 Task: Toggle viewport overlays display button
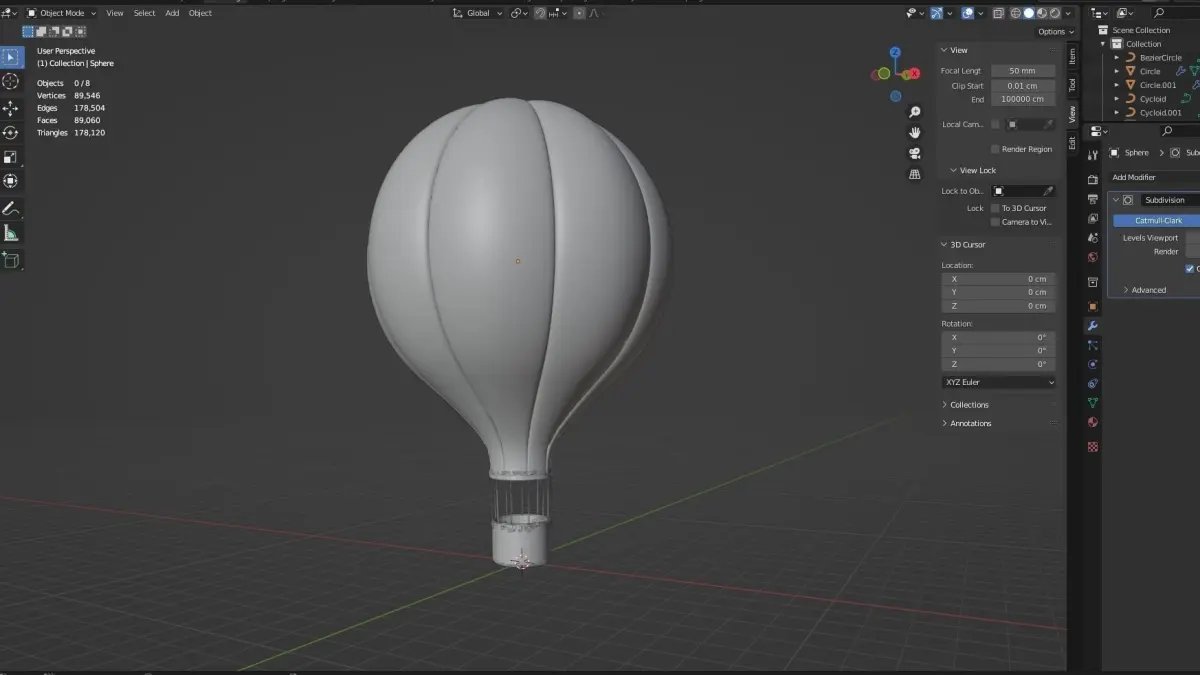[x=967, y=13]
